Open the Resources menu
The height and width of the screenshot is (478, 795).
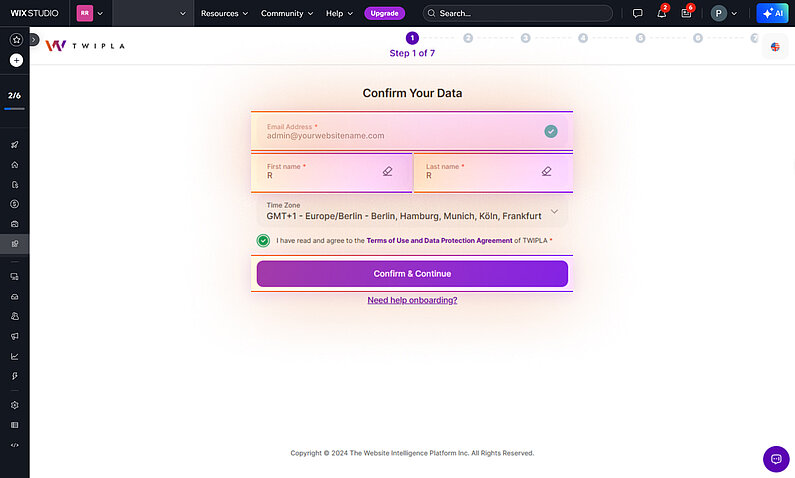click(x=225, y=14)
